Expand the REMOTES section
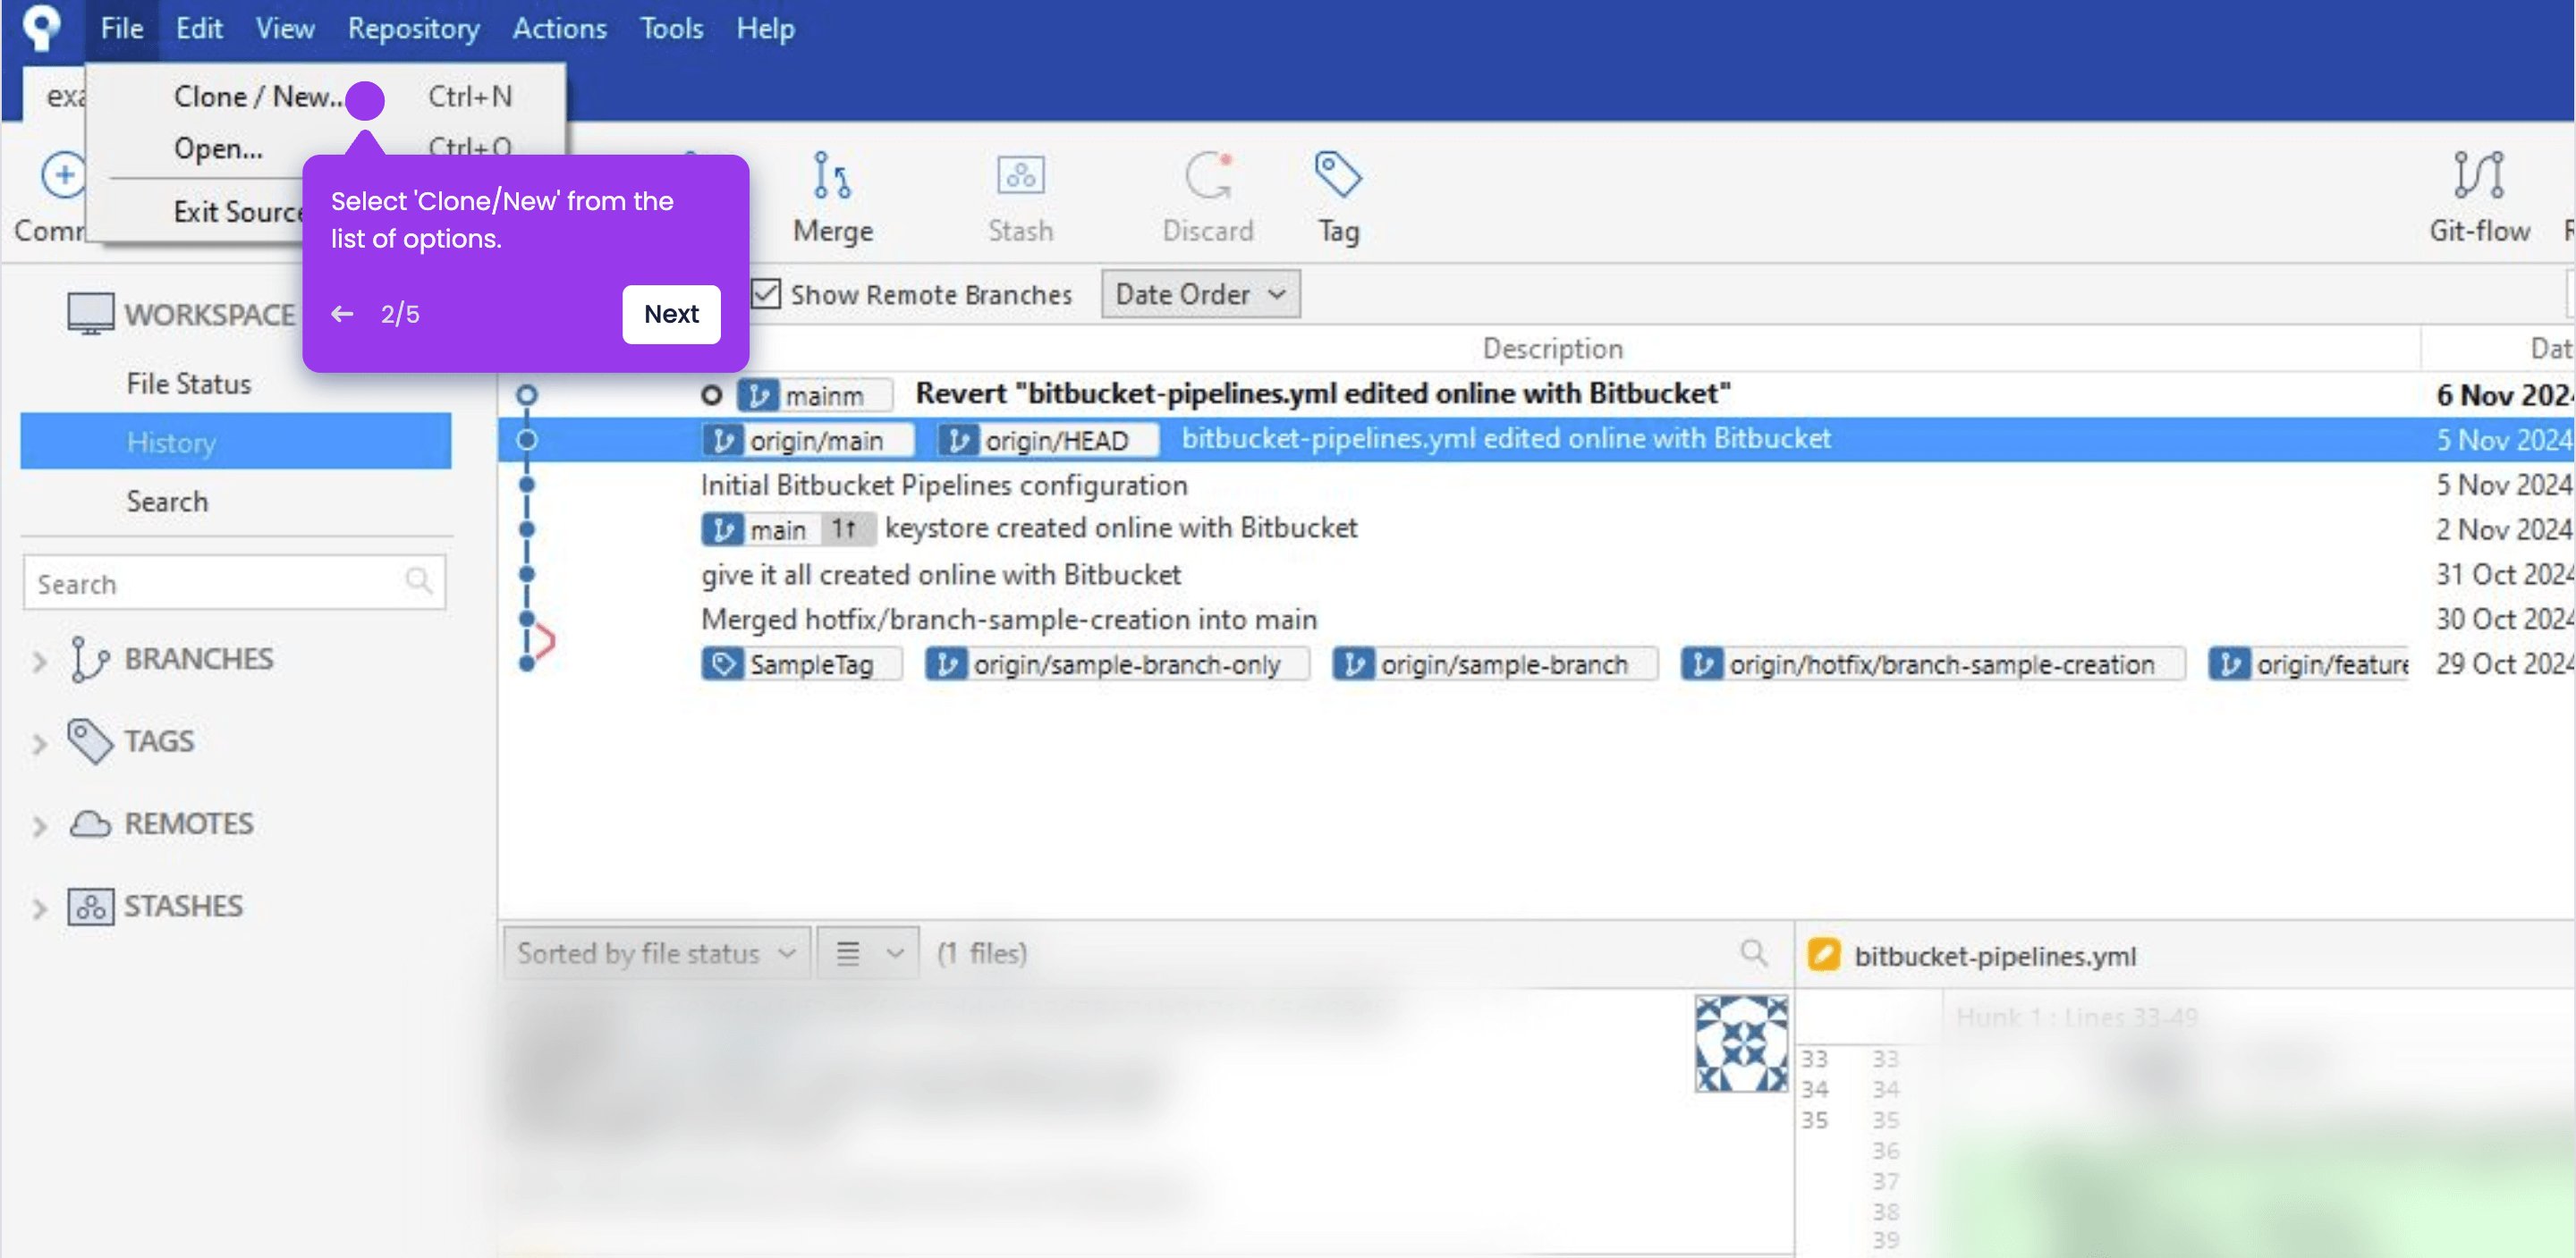This screenshot has width=2576, height=1258. pyautogui.click(x=39, y=825)
